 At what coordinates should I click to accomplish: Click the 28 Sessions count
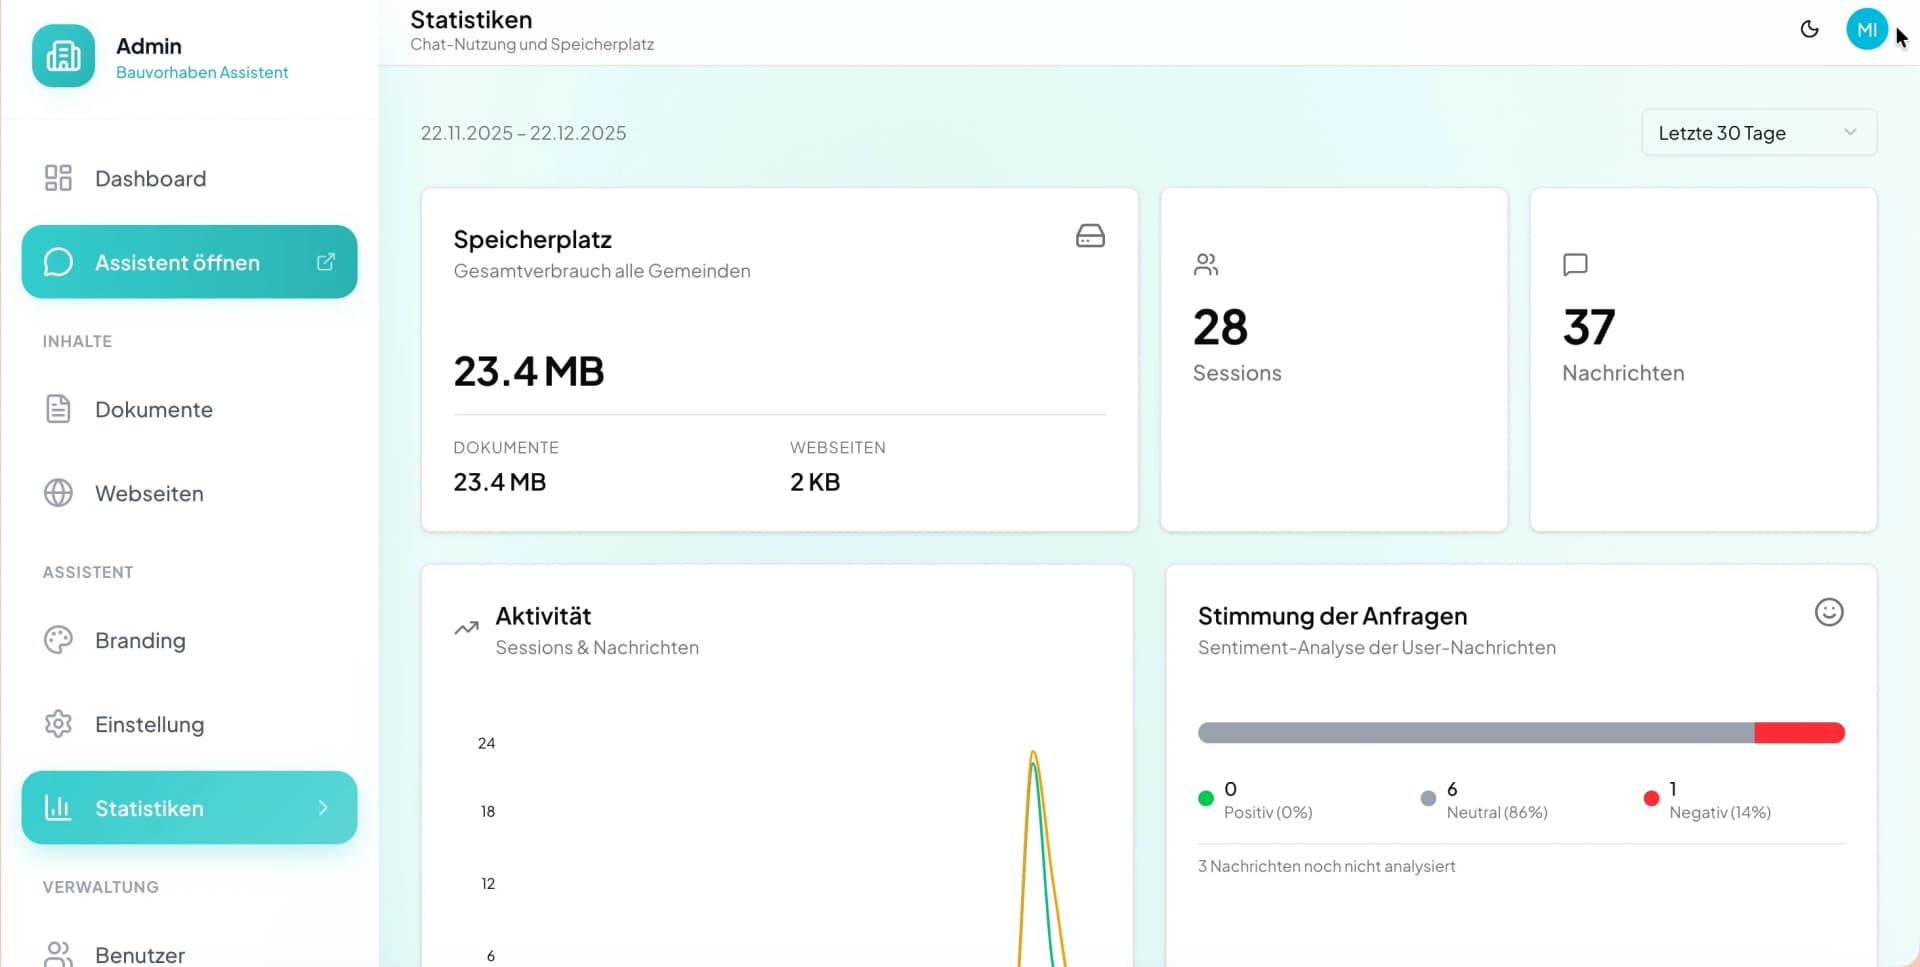click(1221, 327)
